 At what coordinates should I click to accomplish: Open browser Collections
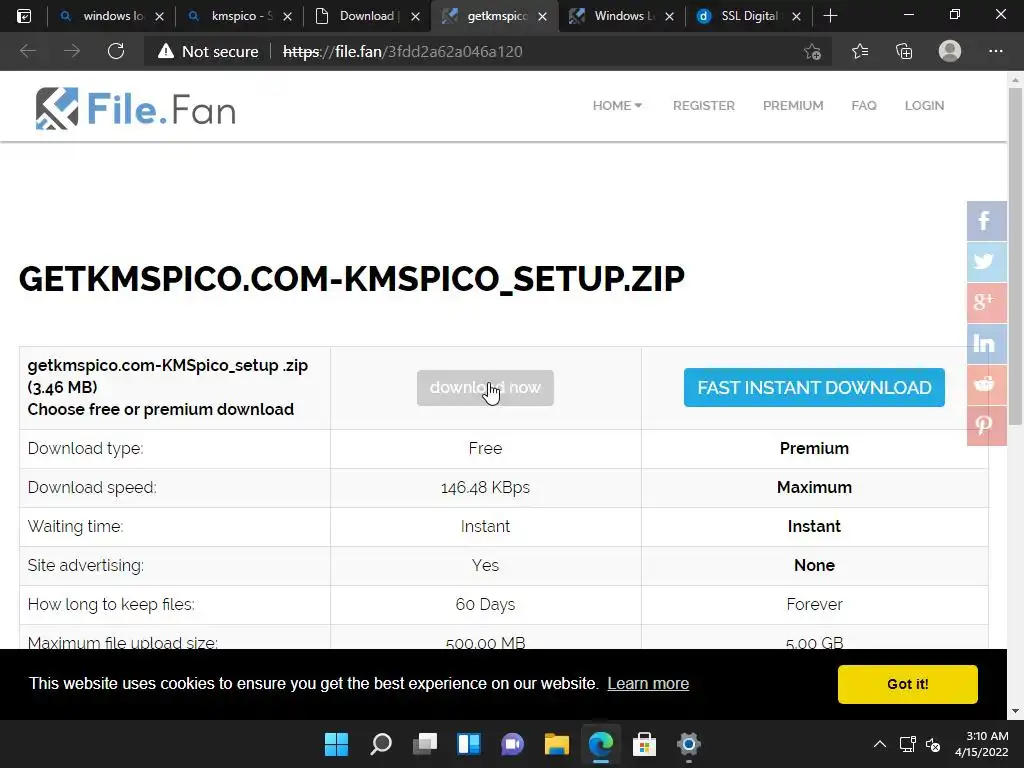(x=904, y=51)
